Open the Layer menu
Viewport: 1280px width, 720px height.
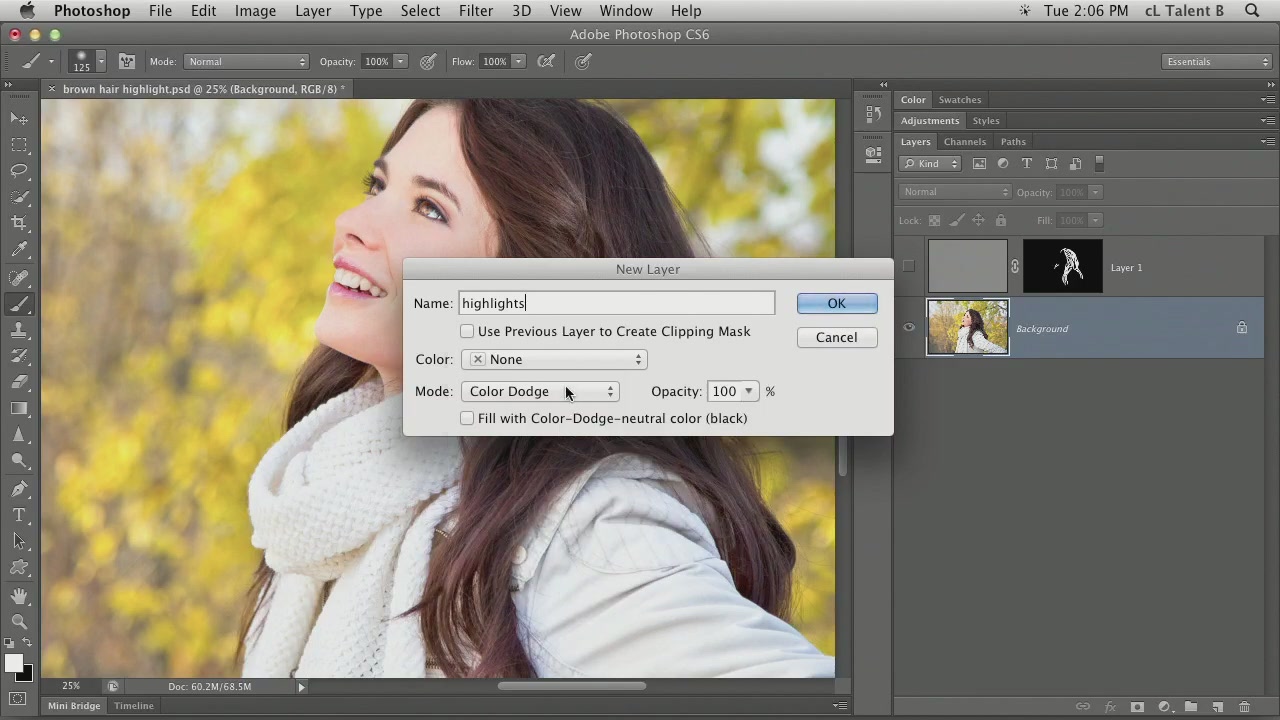pyautogui.click(x=313, y=11)
